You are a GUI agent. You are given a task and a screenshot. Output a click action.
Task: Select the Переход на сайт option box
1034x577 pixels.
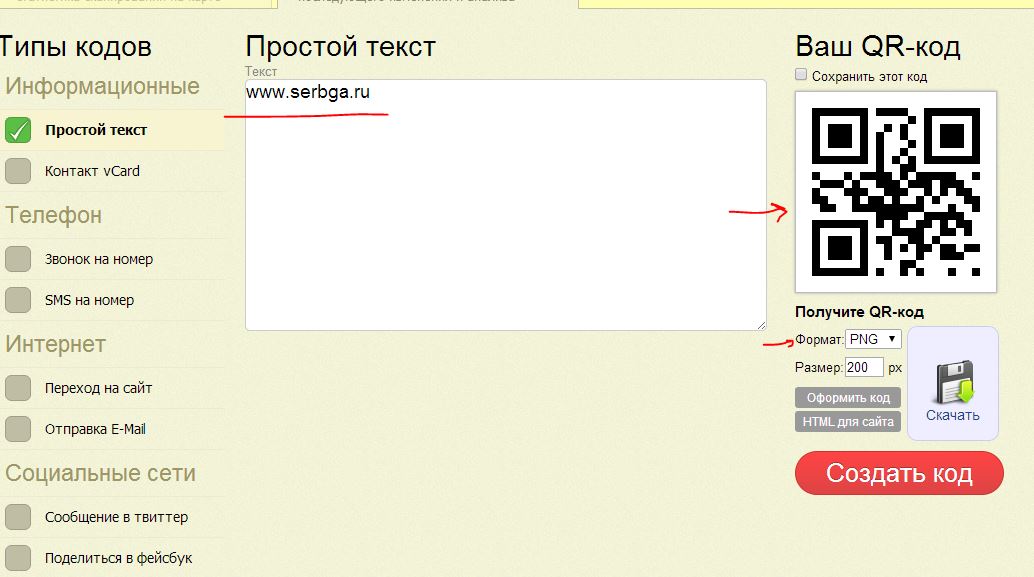[19, 388]
